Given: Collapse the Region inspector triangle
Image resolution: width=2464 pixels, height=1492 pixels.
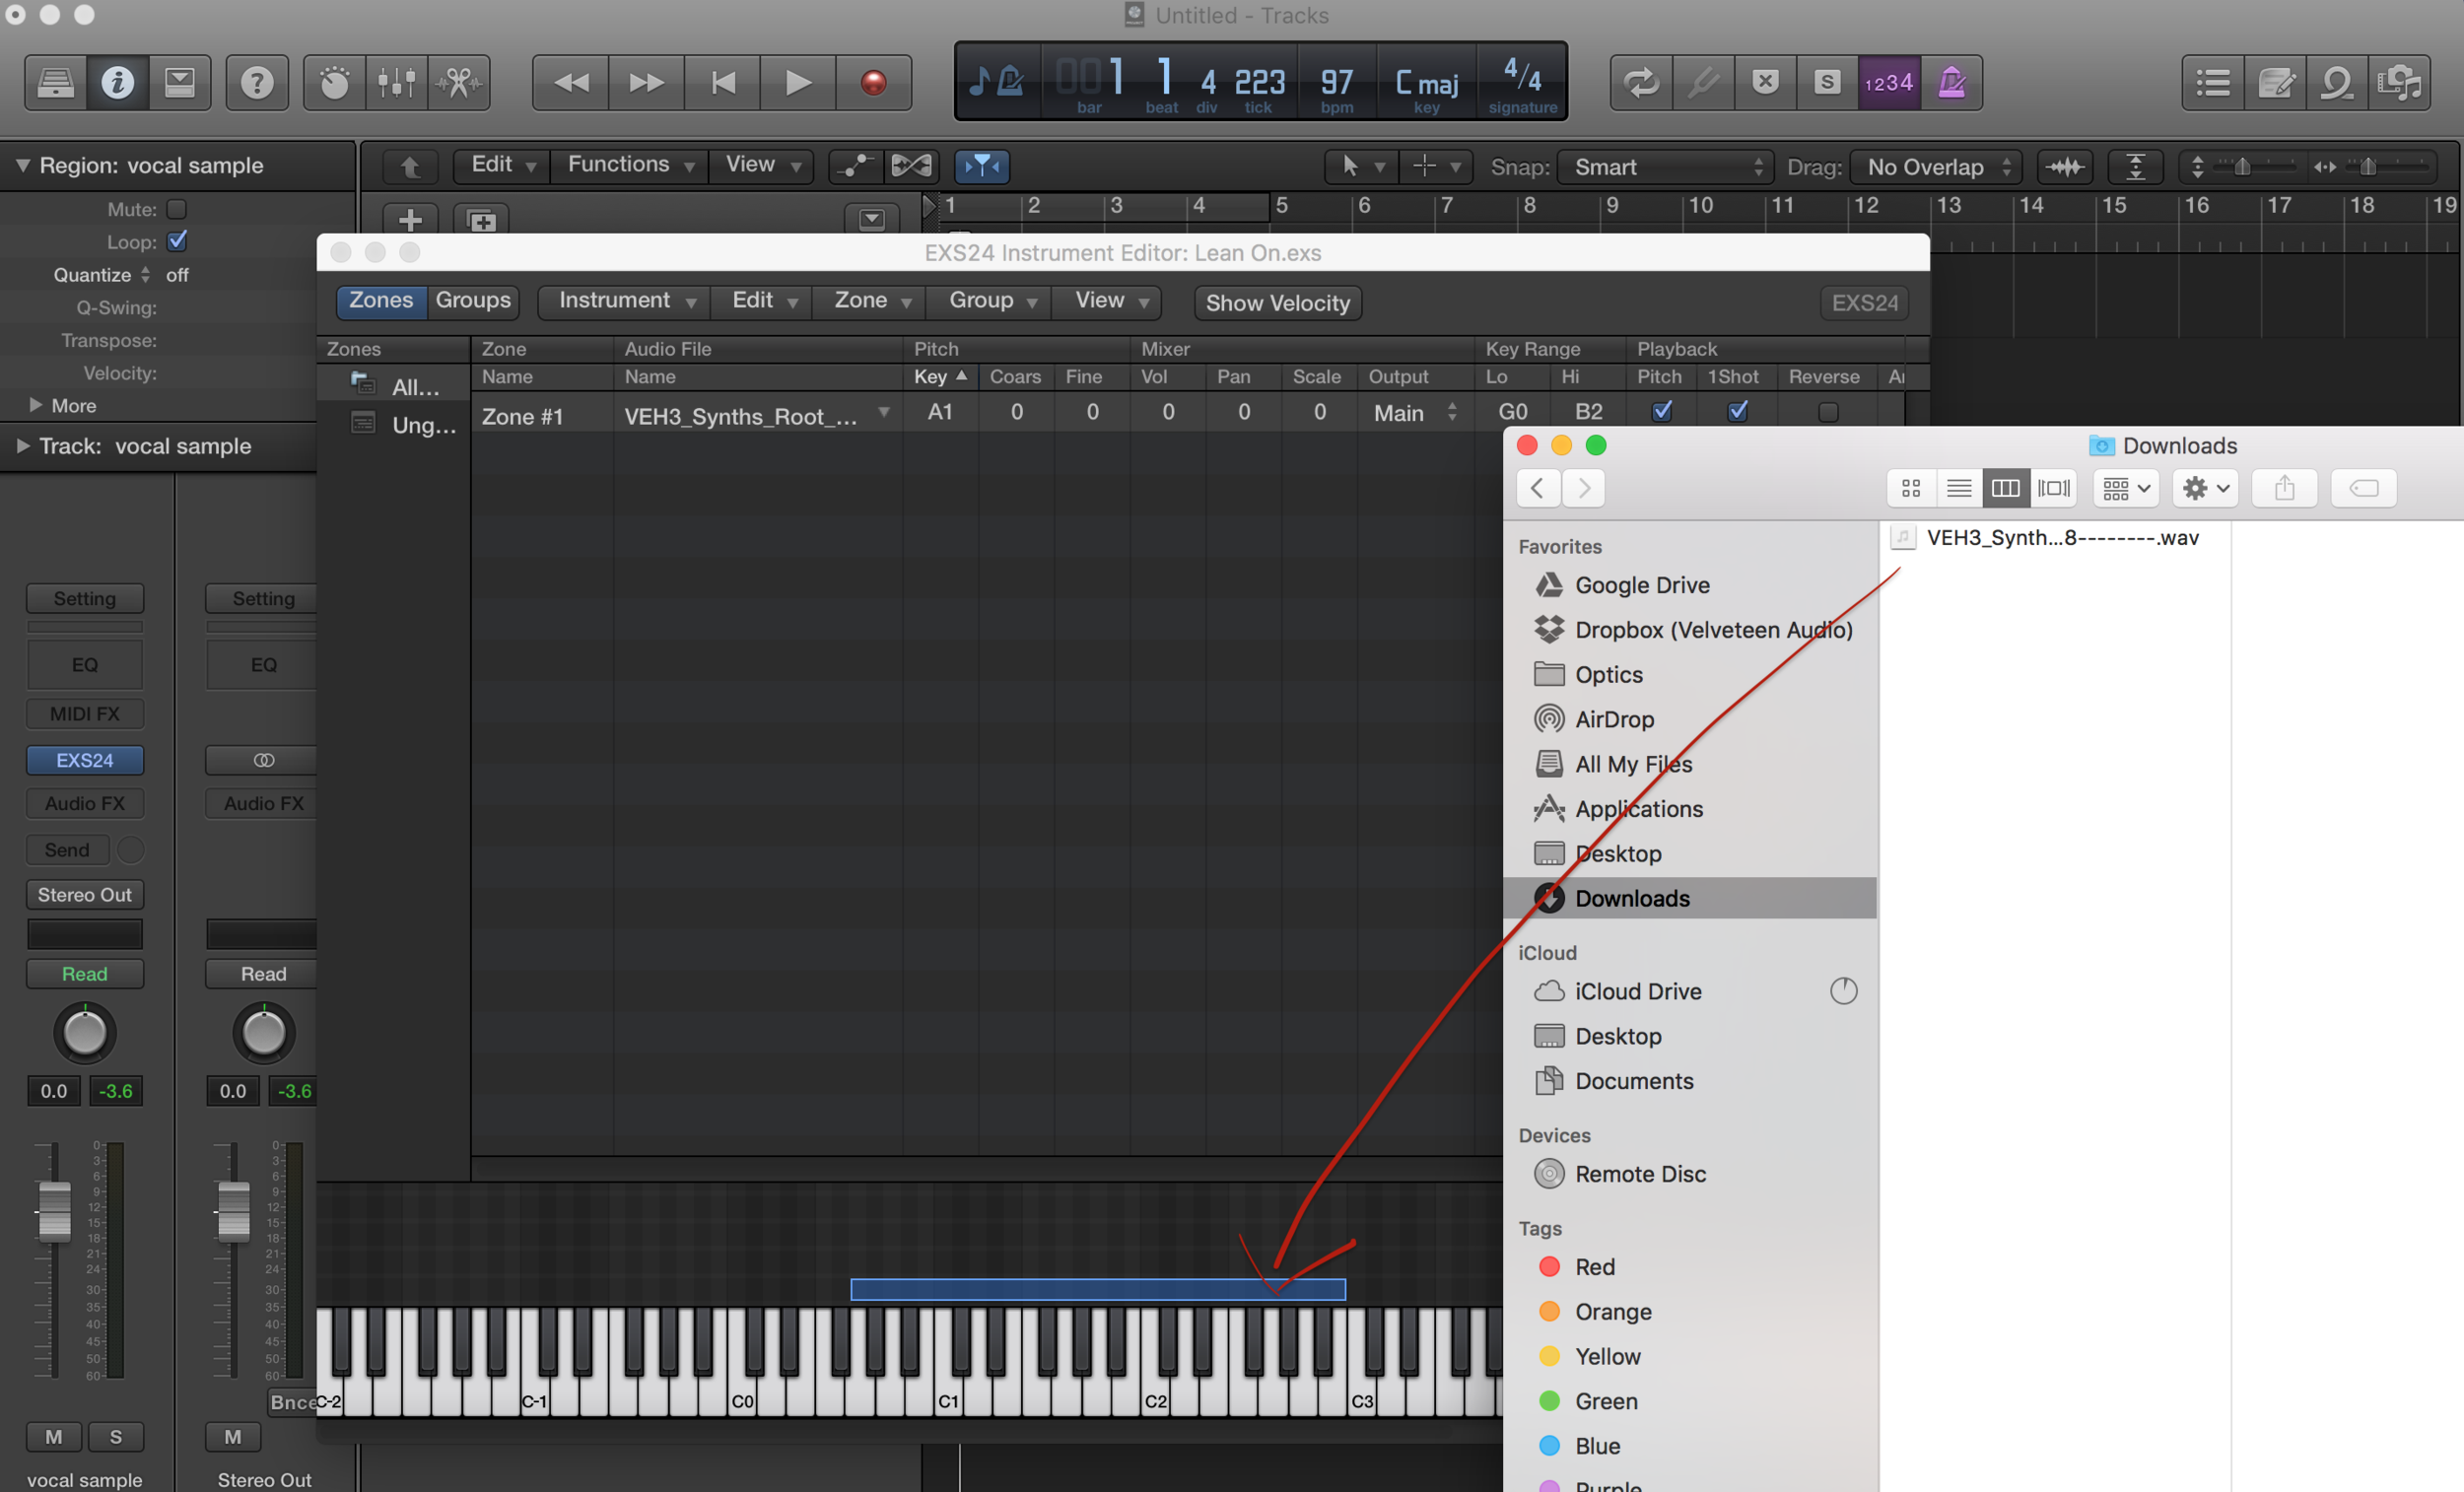Looking at the screenshot, I should (x=22, y=165).
